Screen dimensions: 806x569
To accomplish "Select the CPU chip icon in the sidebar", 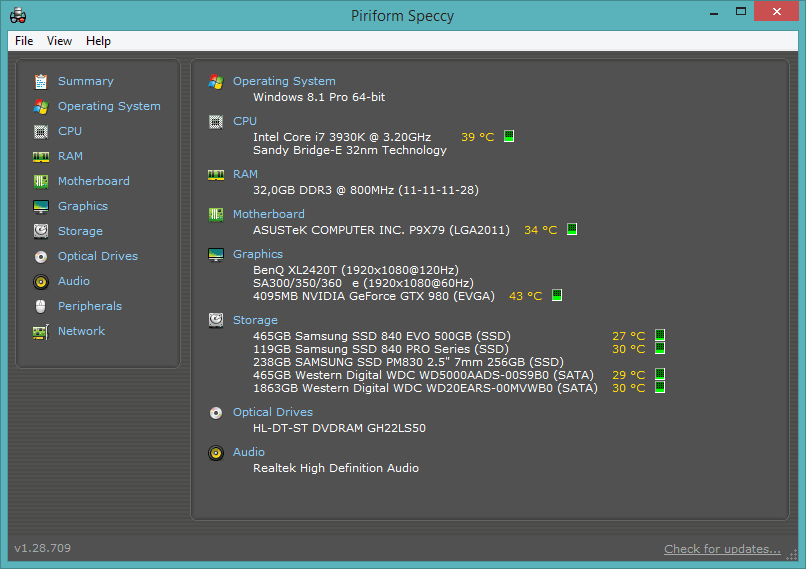I will tap(41, 131).
